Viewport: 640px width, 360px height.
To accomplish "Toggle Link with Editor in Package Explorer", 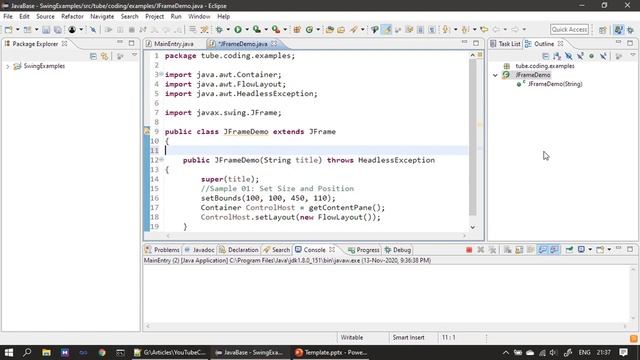I will (x=104, y=56).
